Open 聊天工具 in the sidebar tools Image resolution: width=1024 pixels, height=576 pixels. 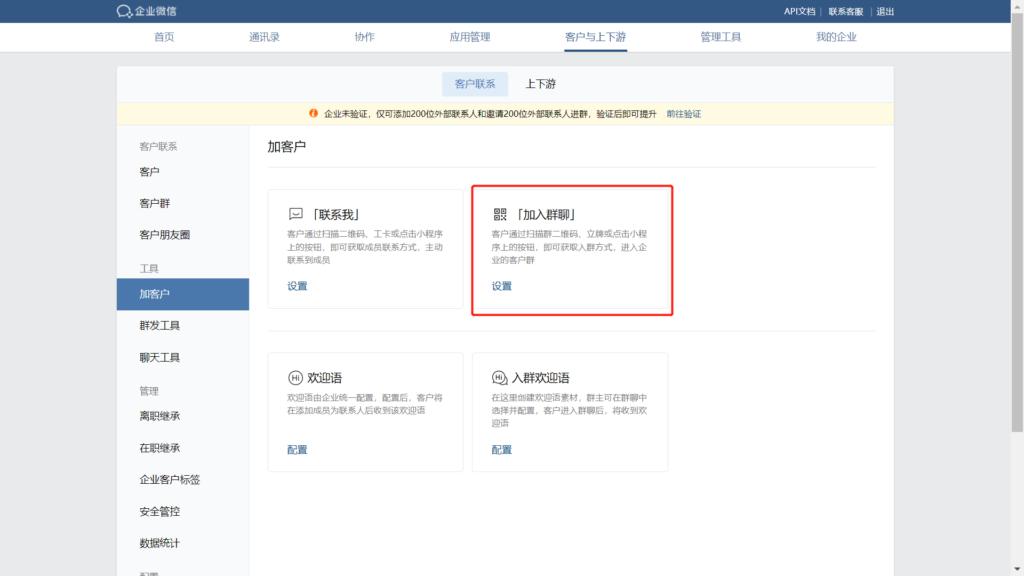[160, 355]
